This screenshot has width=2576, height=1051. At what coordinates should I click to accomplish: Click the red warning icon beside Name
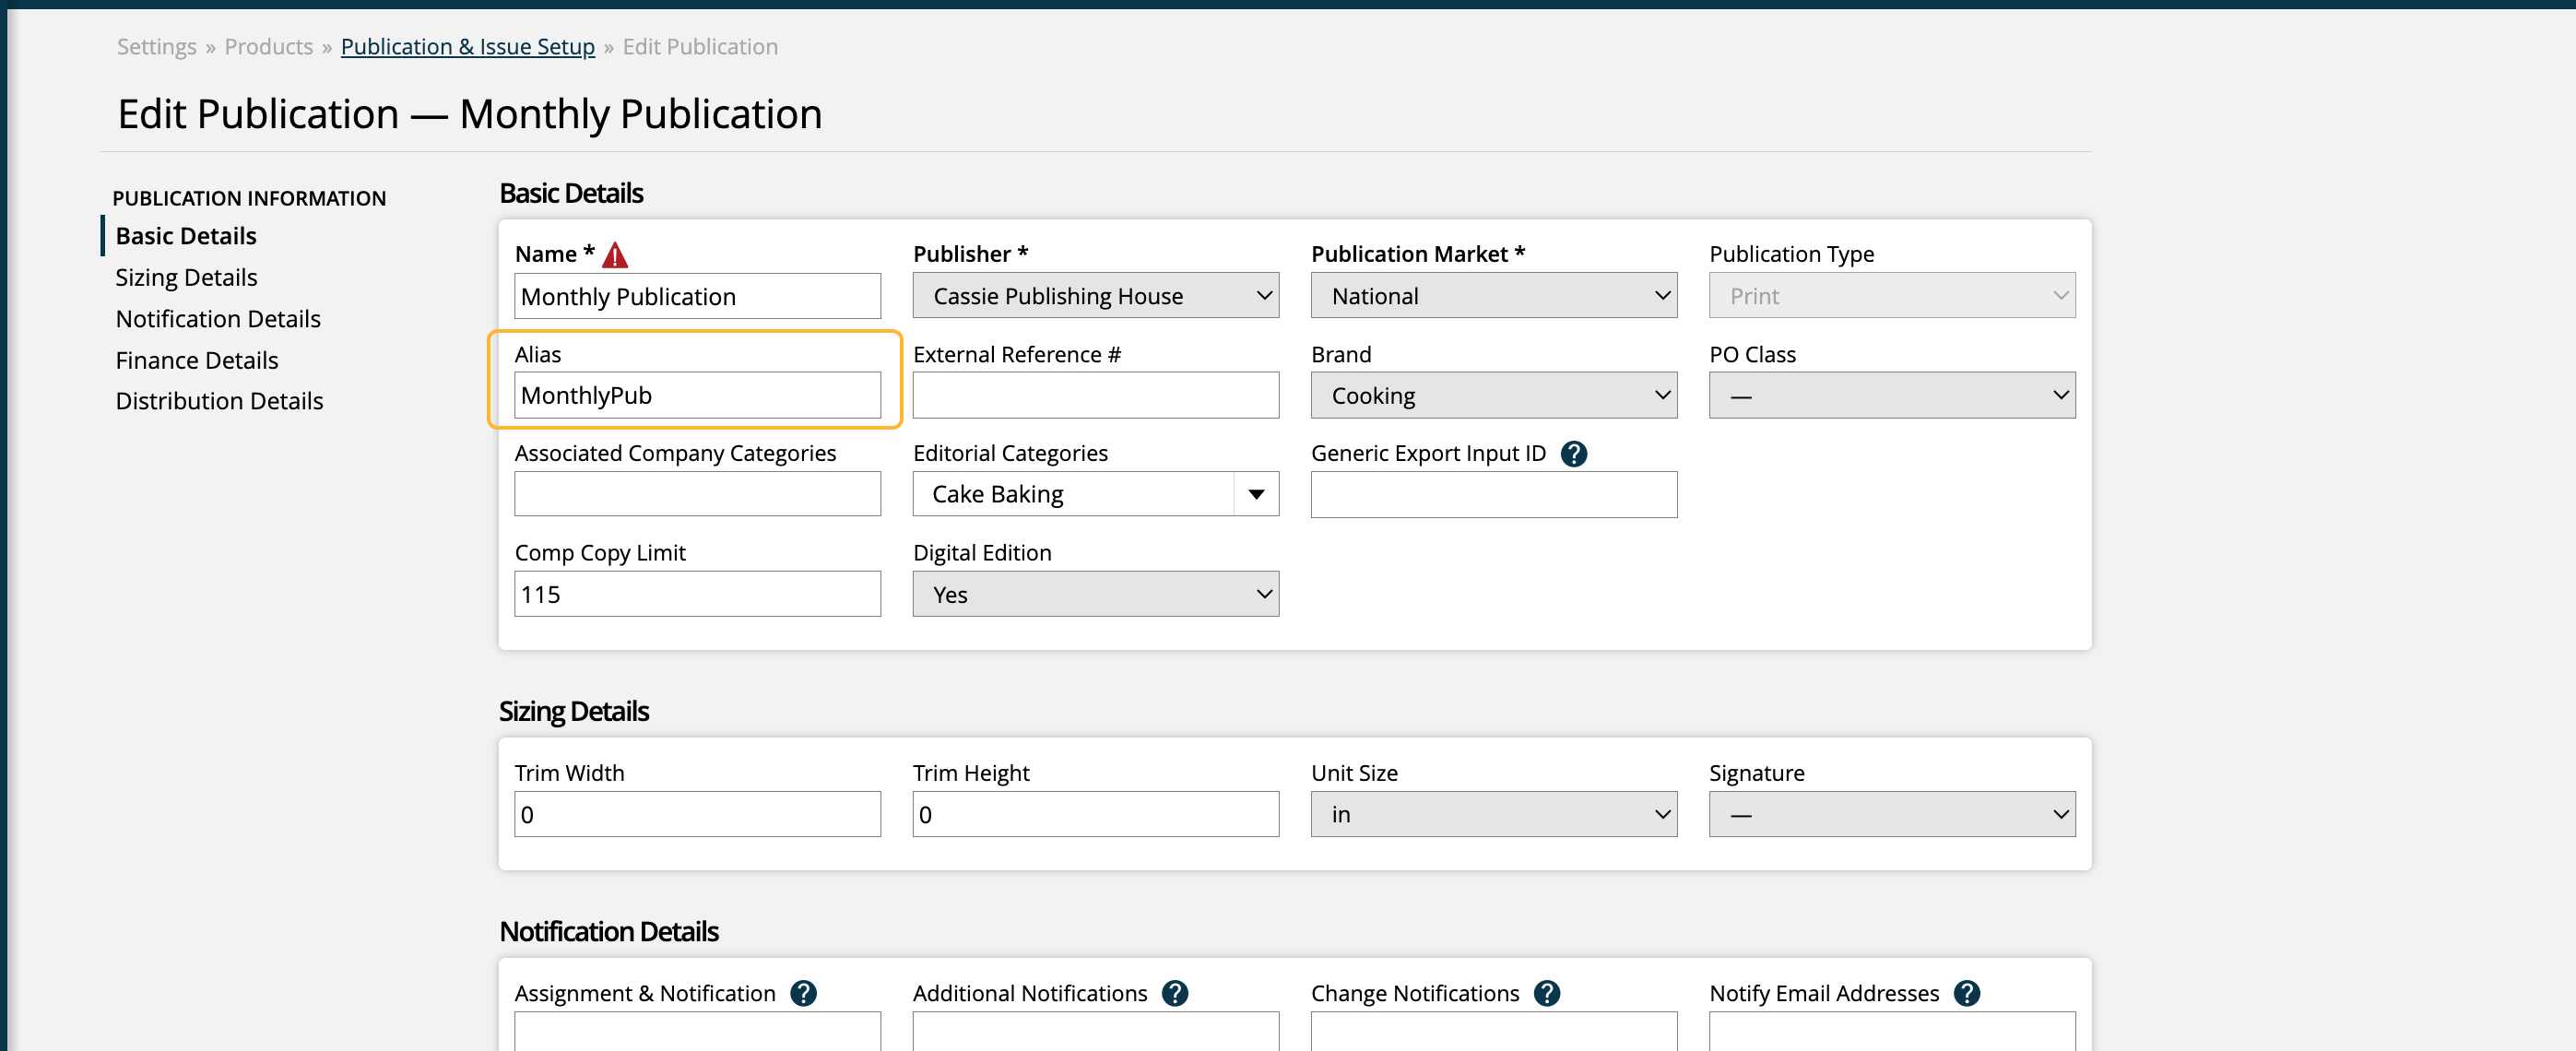615,256
